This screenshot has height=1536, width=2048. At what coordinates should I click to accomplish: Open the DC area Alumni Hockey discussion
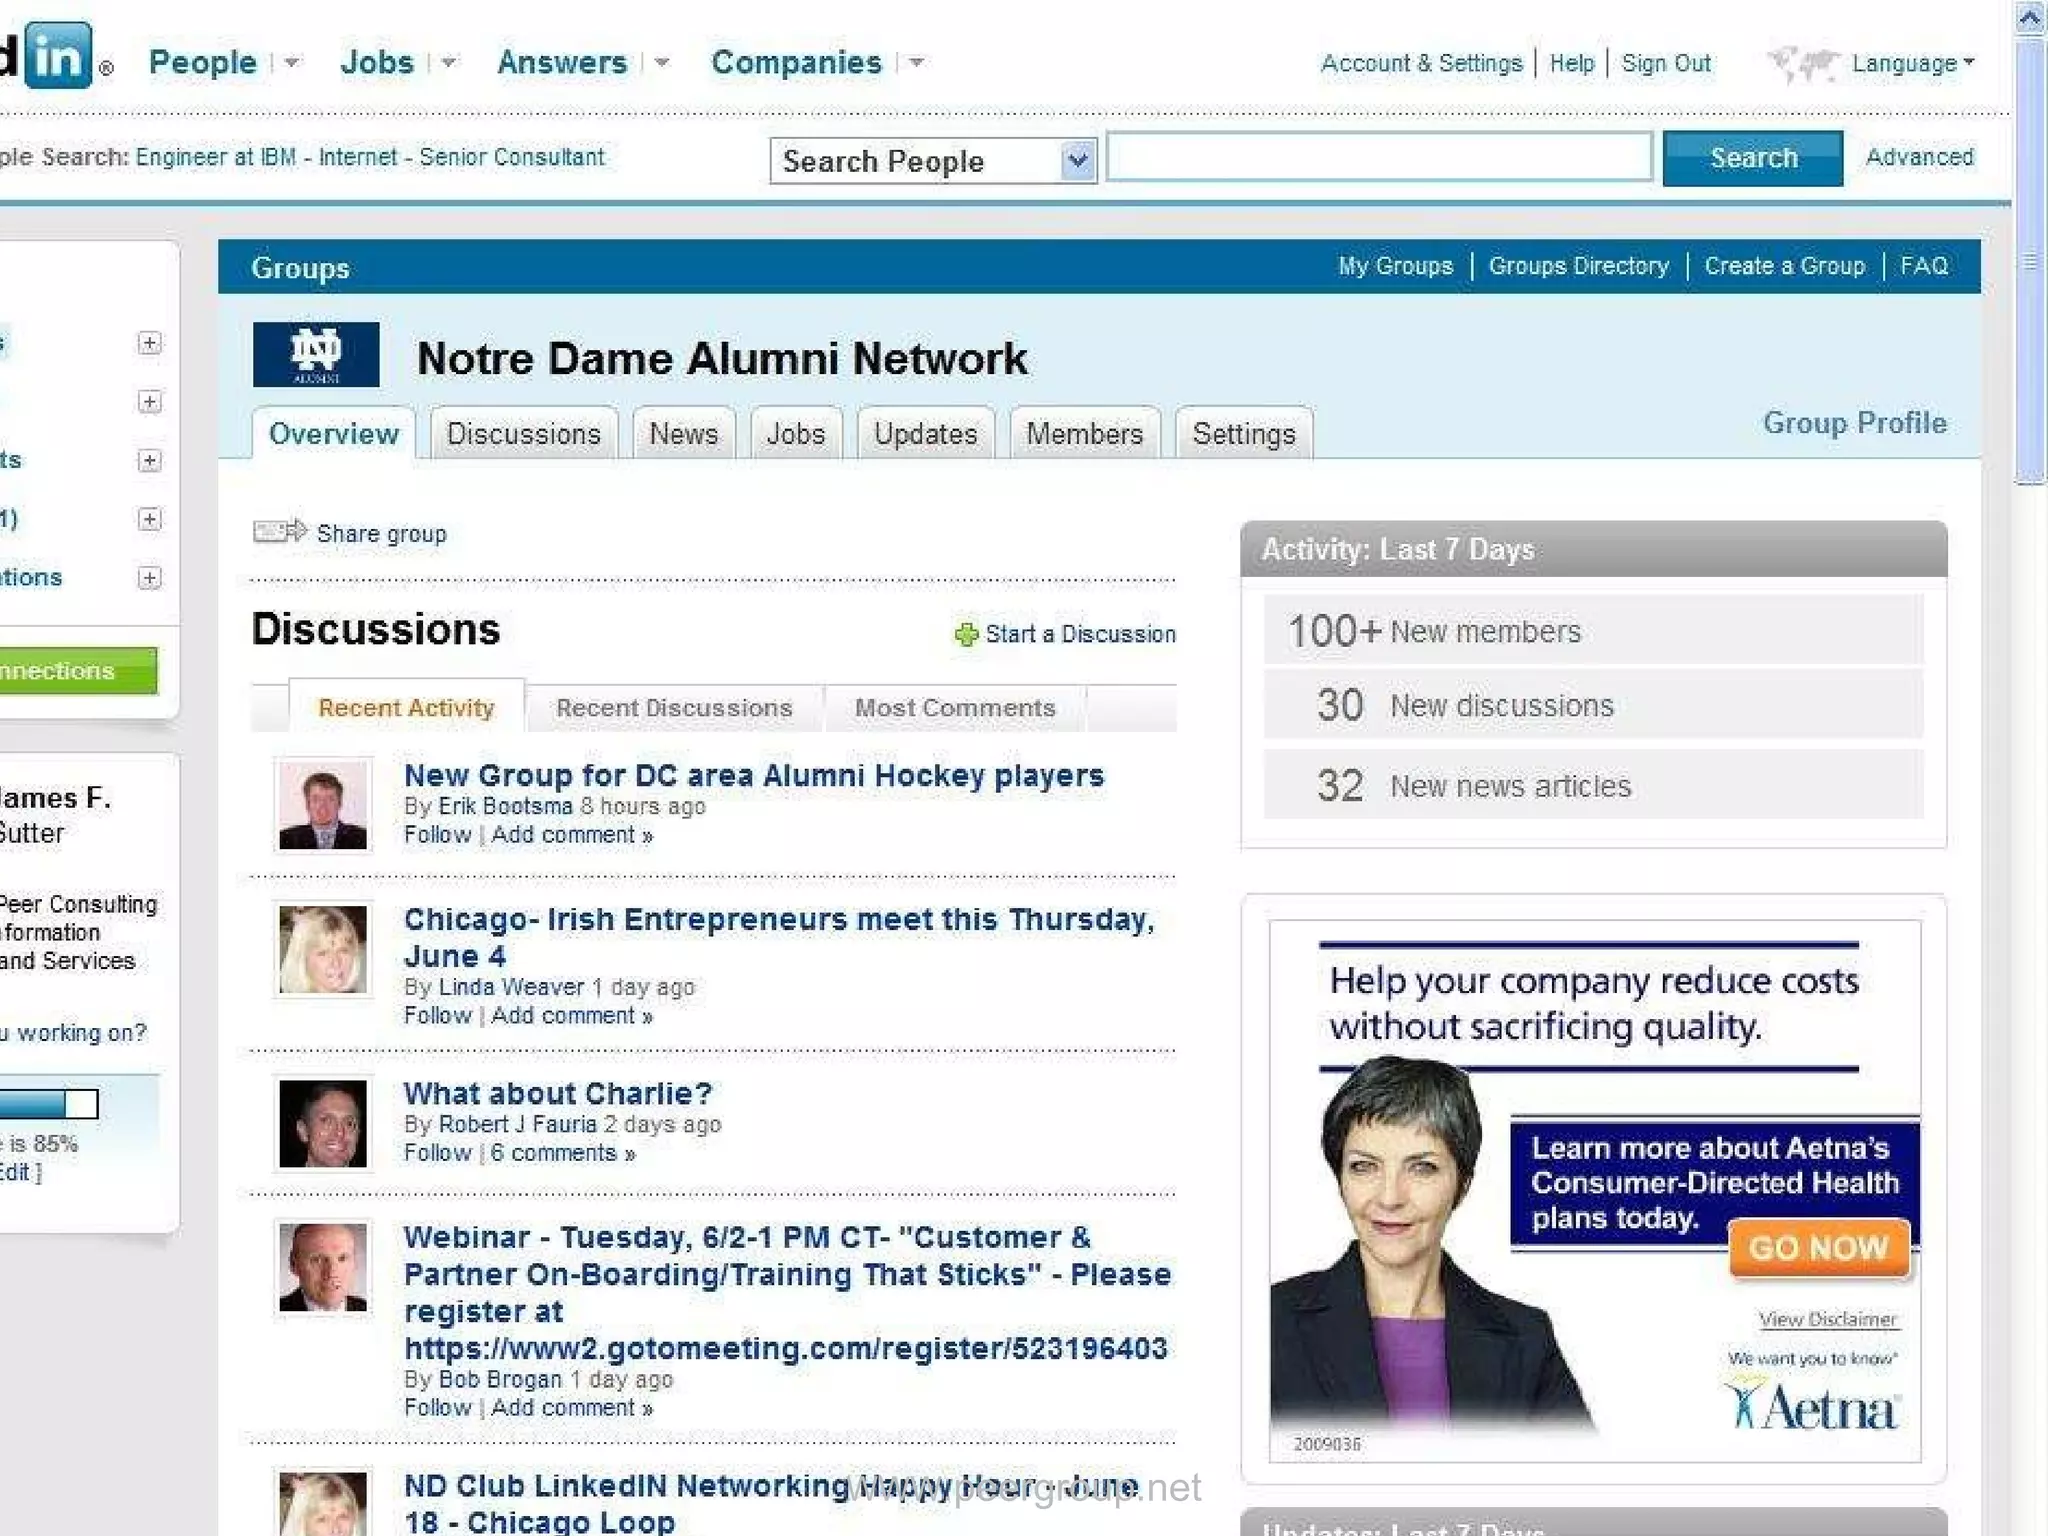(754, 775)
